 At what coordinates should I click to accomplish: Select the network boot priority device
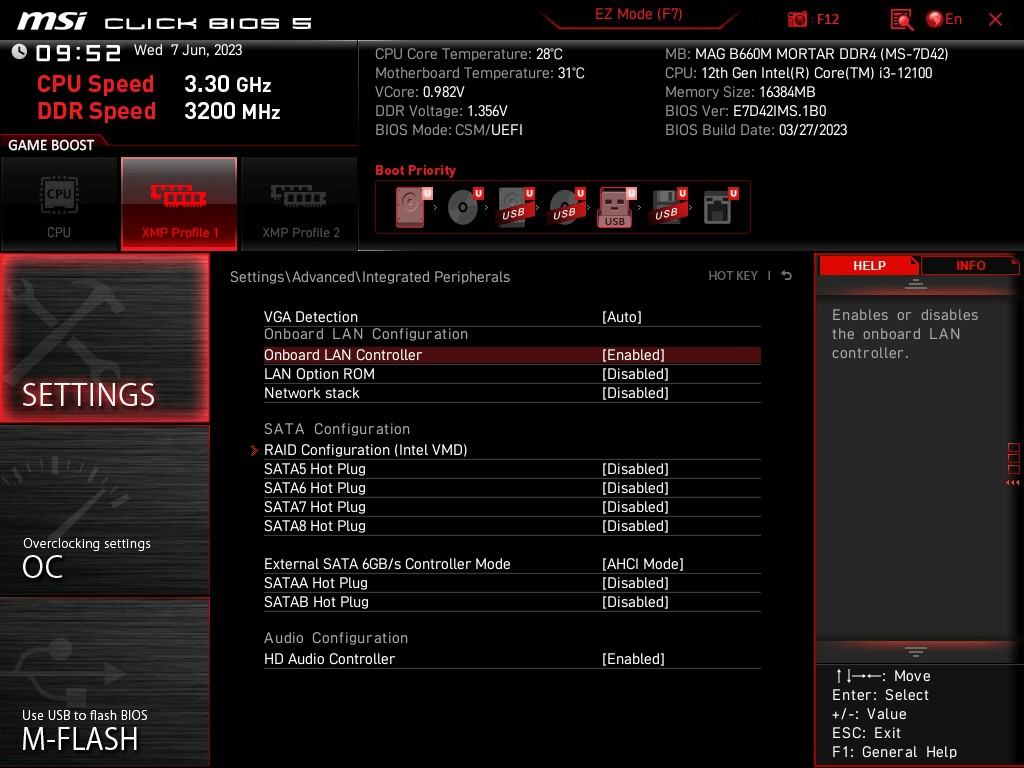(720, 207)
